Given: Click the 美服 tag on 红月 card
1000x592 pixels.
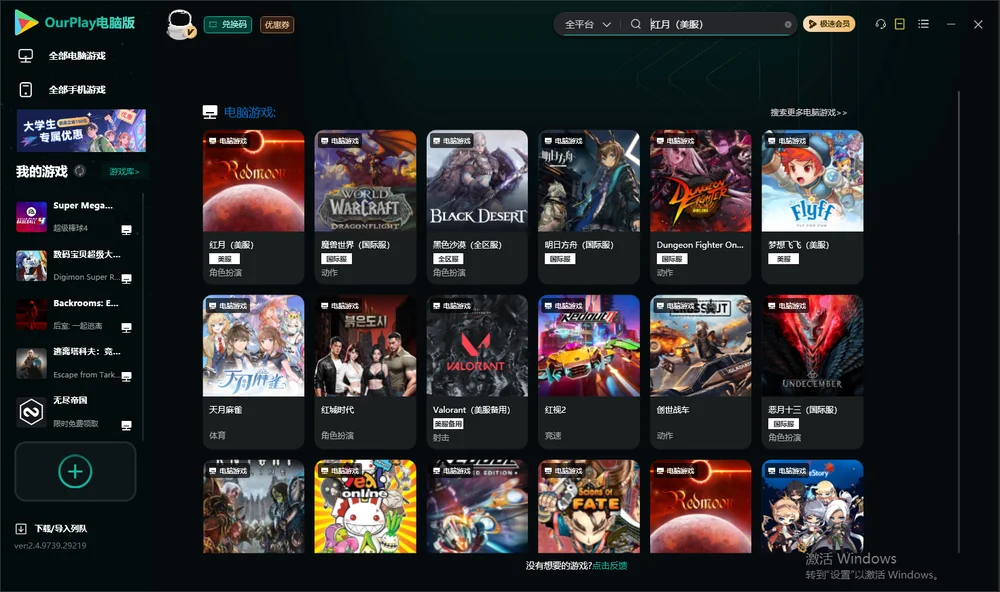Looking at the screenshot, I should pyautogui.click(x=224, y=259).
